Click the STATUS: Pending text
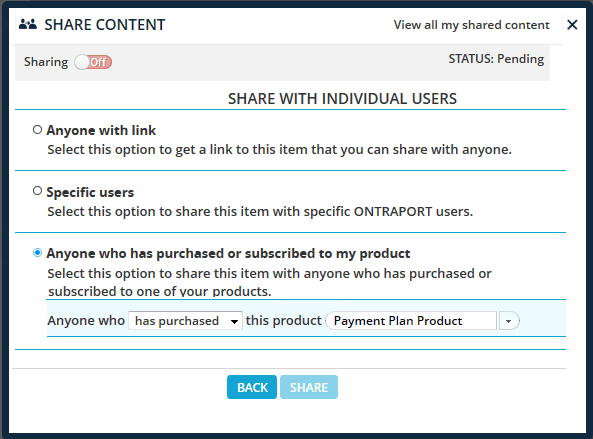 click(x=496, y=59)
